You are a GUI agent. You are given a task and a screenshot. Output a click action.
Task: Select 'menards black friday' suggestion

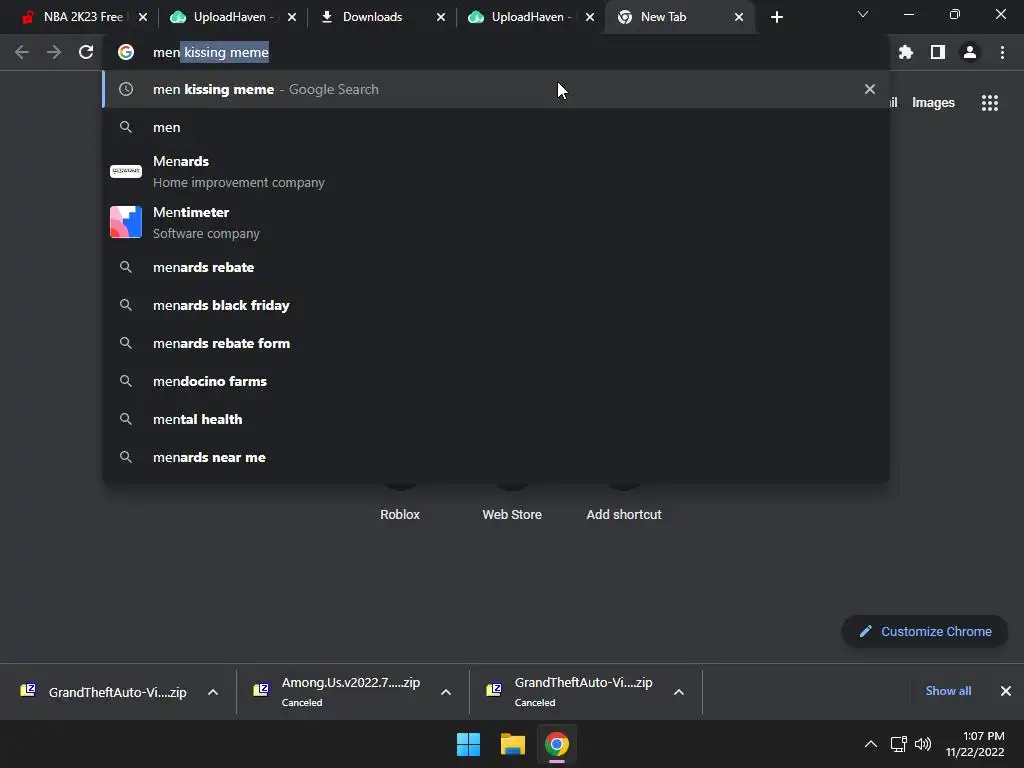(x=496, y=305)
